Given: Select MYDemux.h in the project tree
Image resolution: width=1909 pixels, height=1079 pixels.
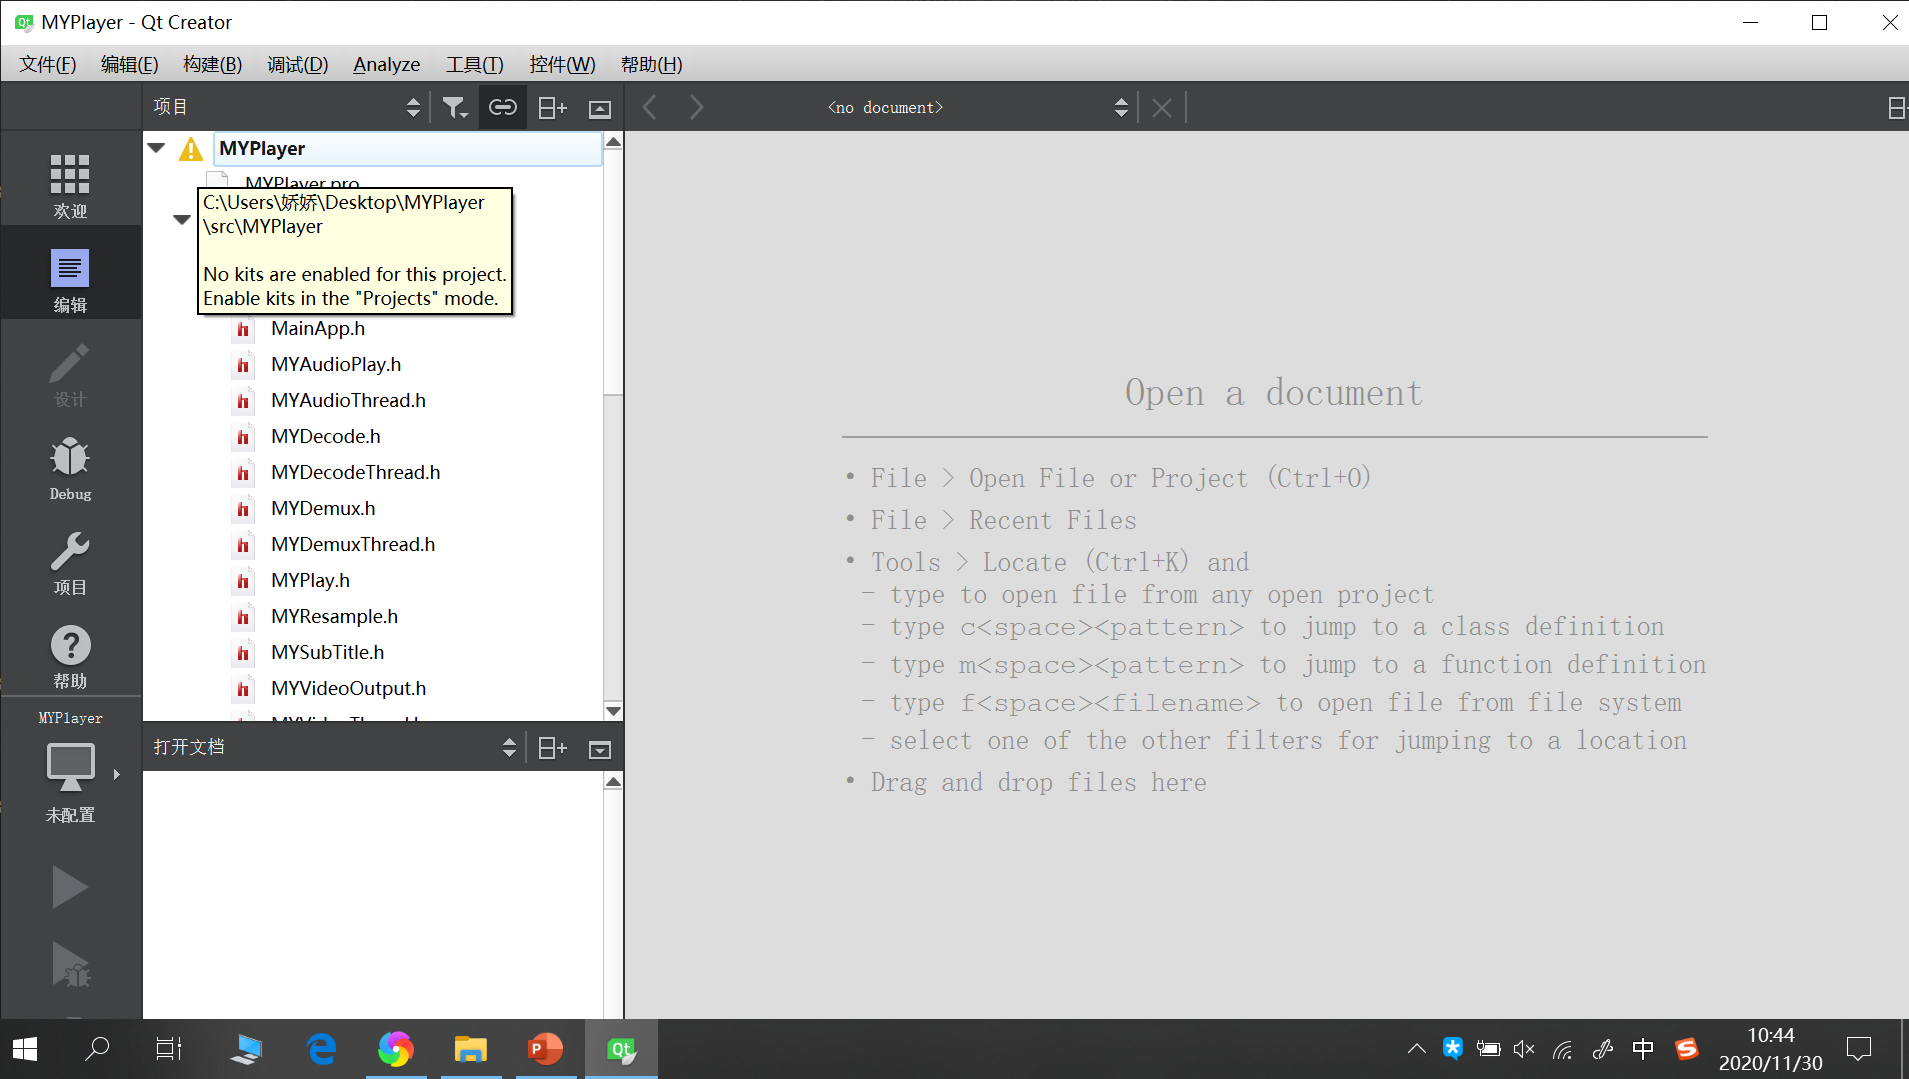Looking at the screenshot, I should (323, 508).
